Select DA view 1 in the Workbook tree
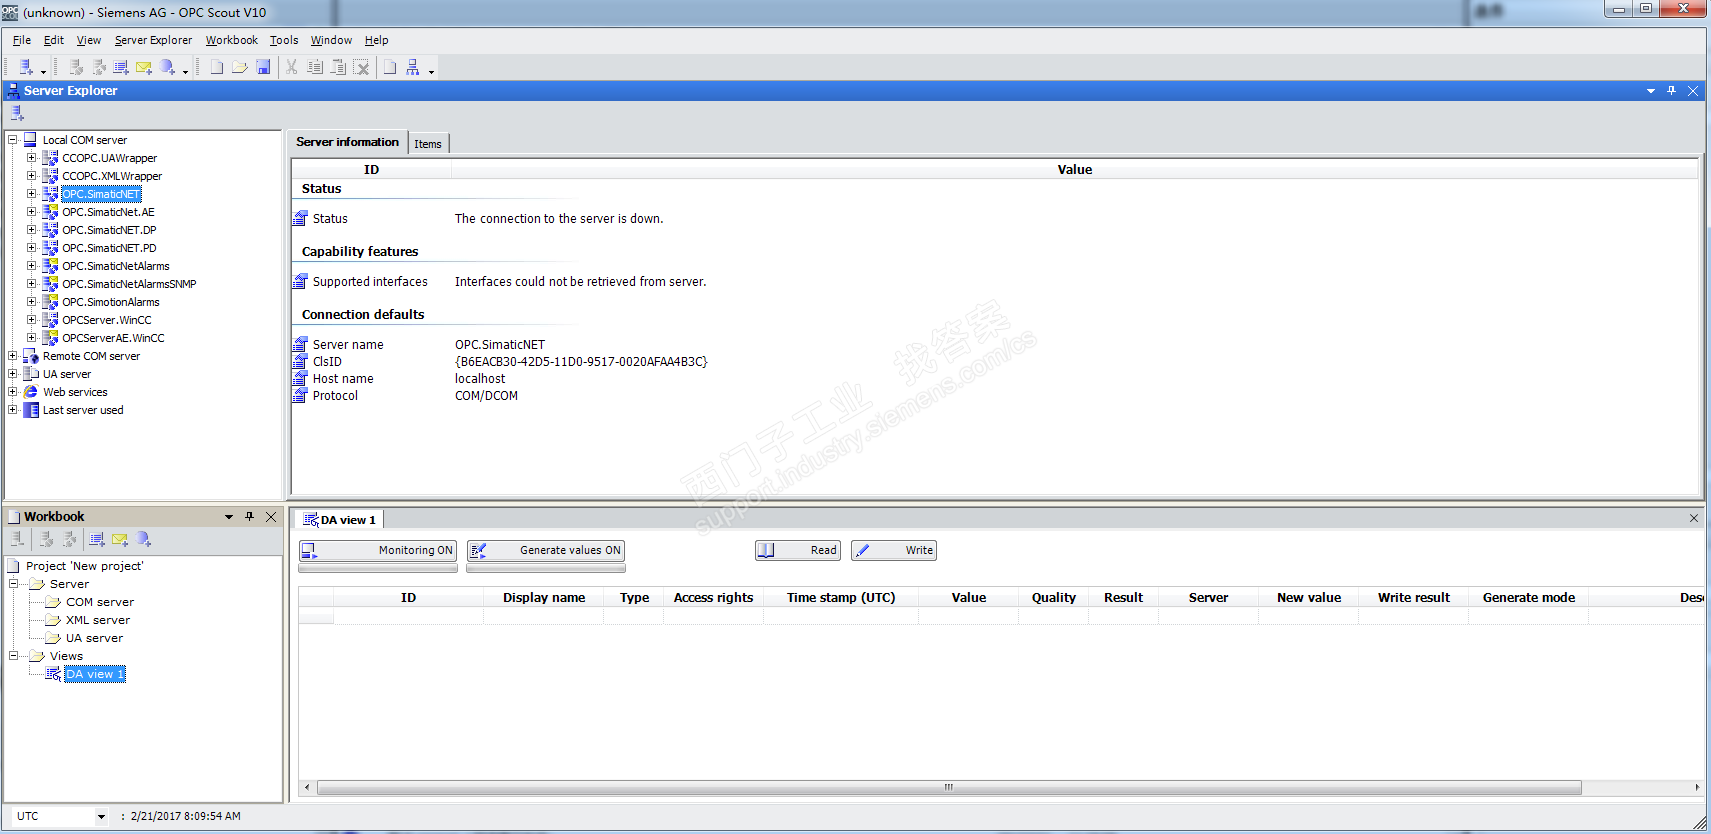The image size is (1711, 834). [95, 674]
